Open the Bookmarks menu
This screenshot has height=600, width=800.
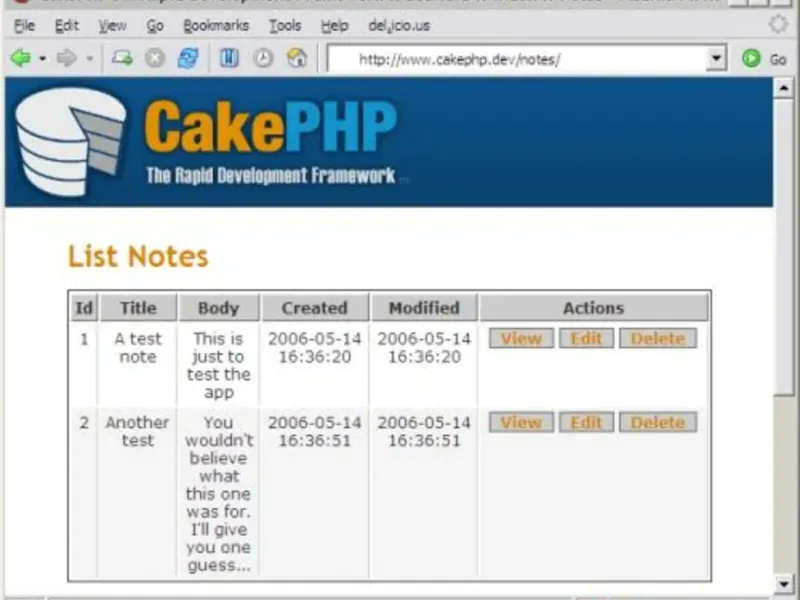point(216,26)
